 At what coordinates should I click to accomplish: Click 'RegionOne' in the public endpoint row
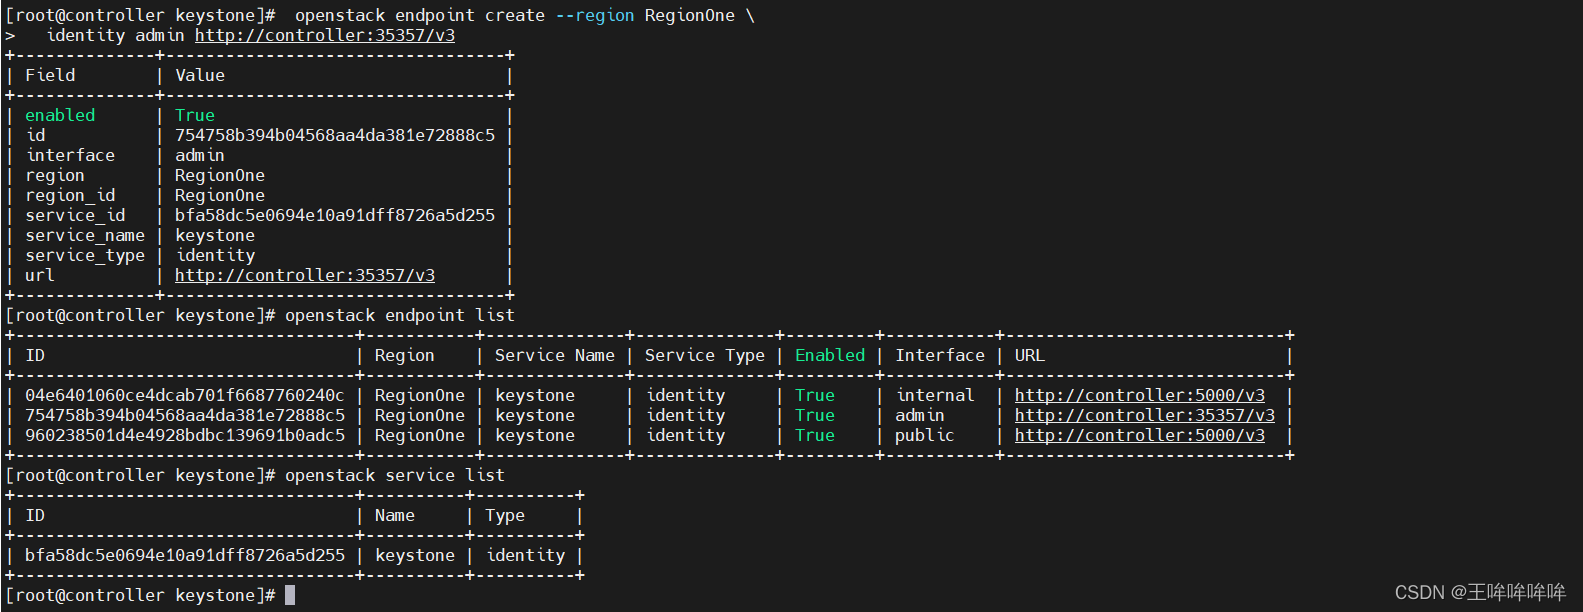pyautogui.click(x=420, y=435)
